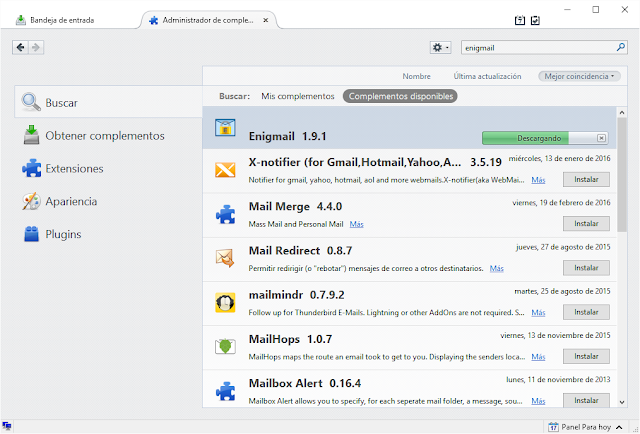Viewport: 640px width, 434px height.
Task: Click the Mail Merge puzzle piece icon
Action: [x=225, y=214]
